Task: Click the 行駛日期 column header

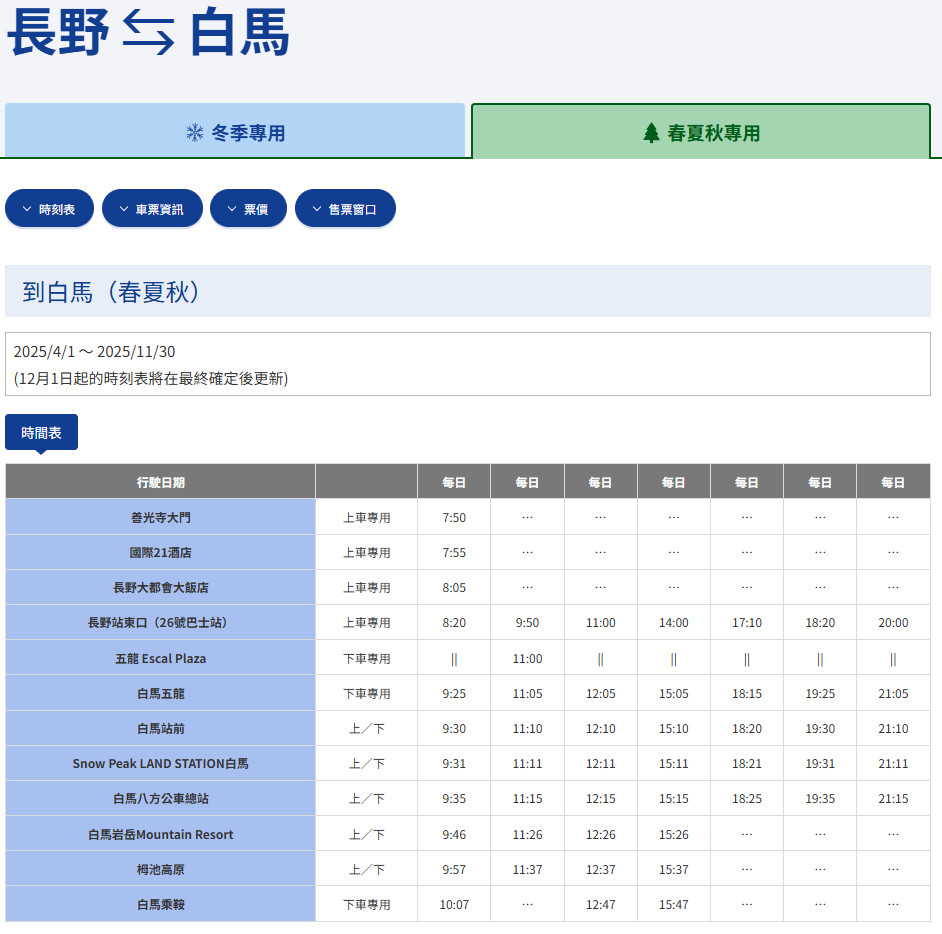Action: pos(160,482)
